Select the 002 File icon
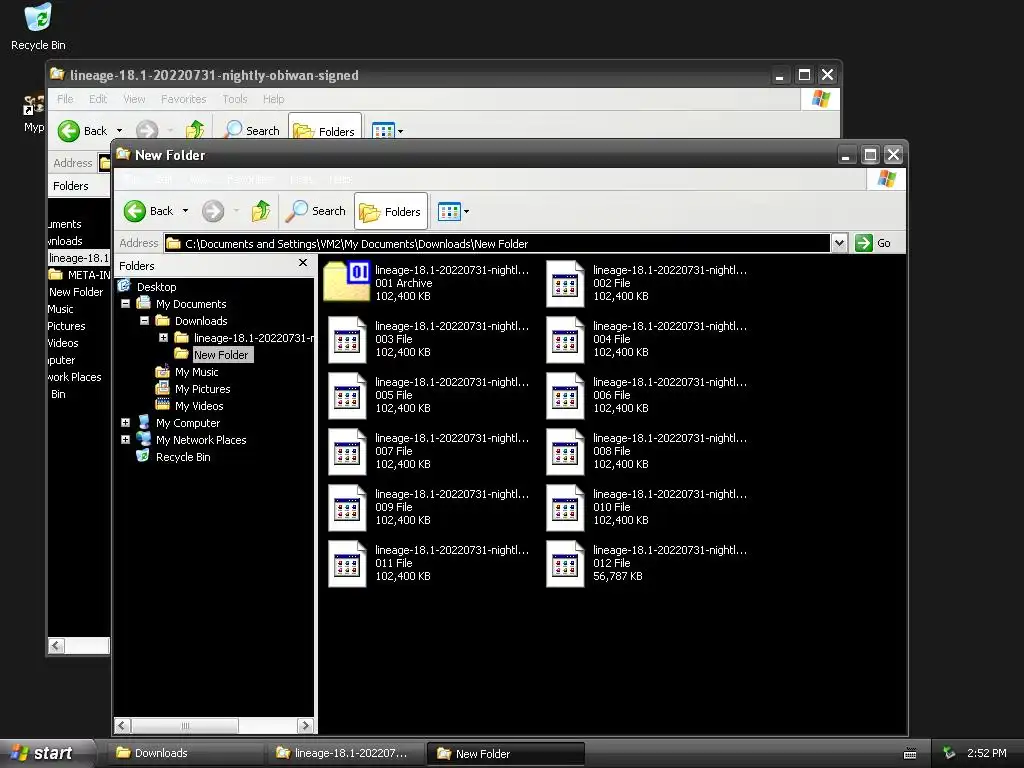This screenshot has height=768, width=1024. 565,283
